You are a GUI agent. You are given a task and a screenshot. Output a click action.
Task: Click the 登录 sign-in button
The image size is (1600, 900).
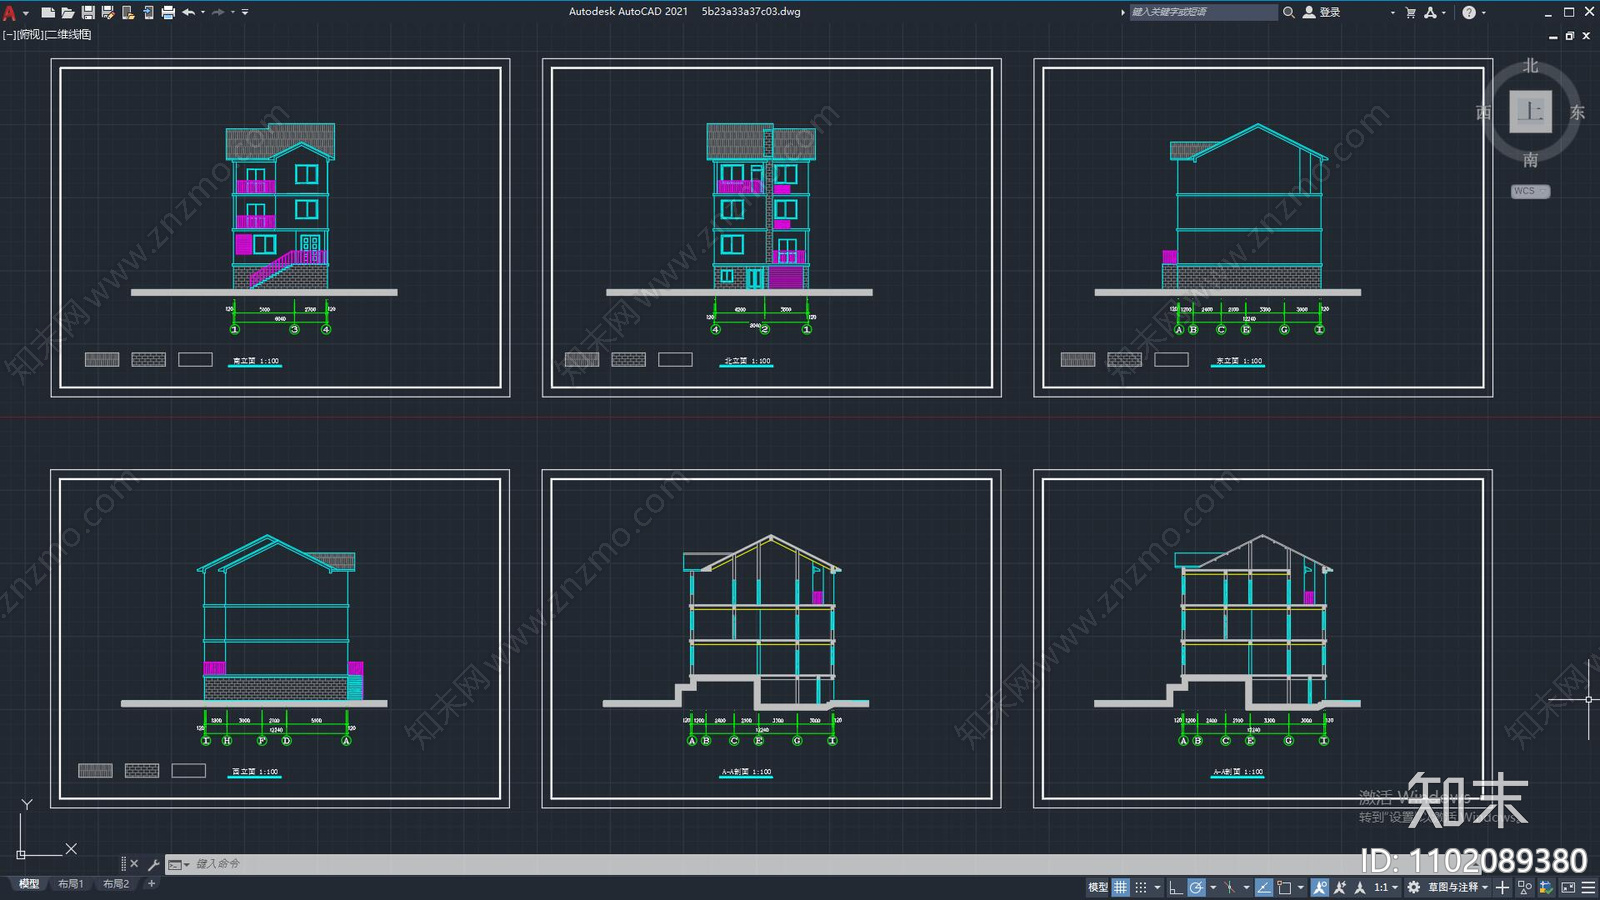(x=1322, y=12)
